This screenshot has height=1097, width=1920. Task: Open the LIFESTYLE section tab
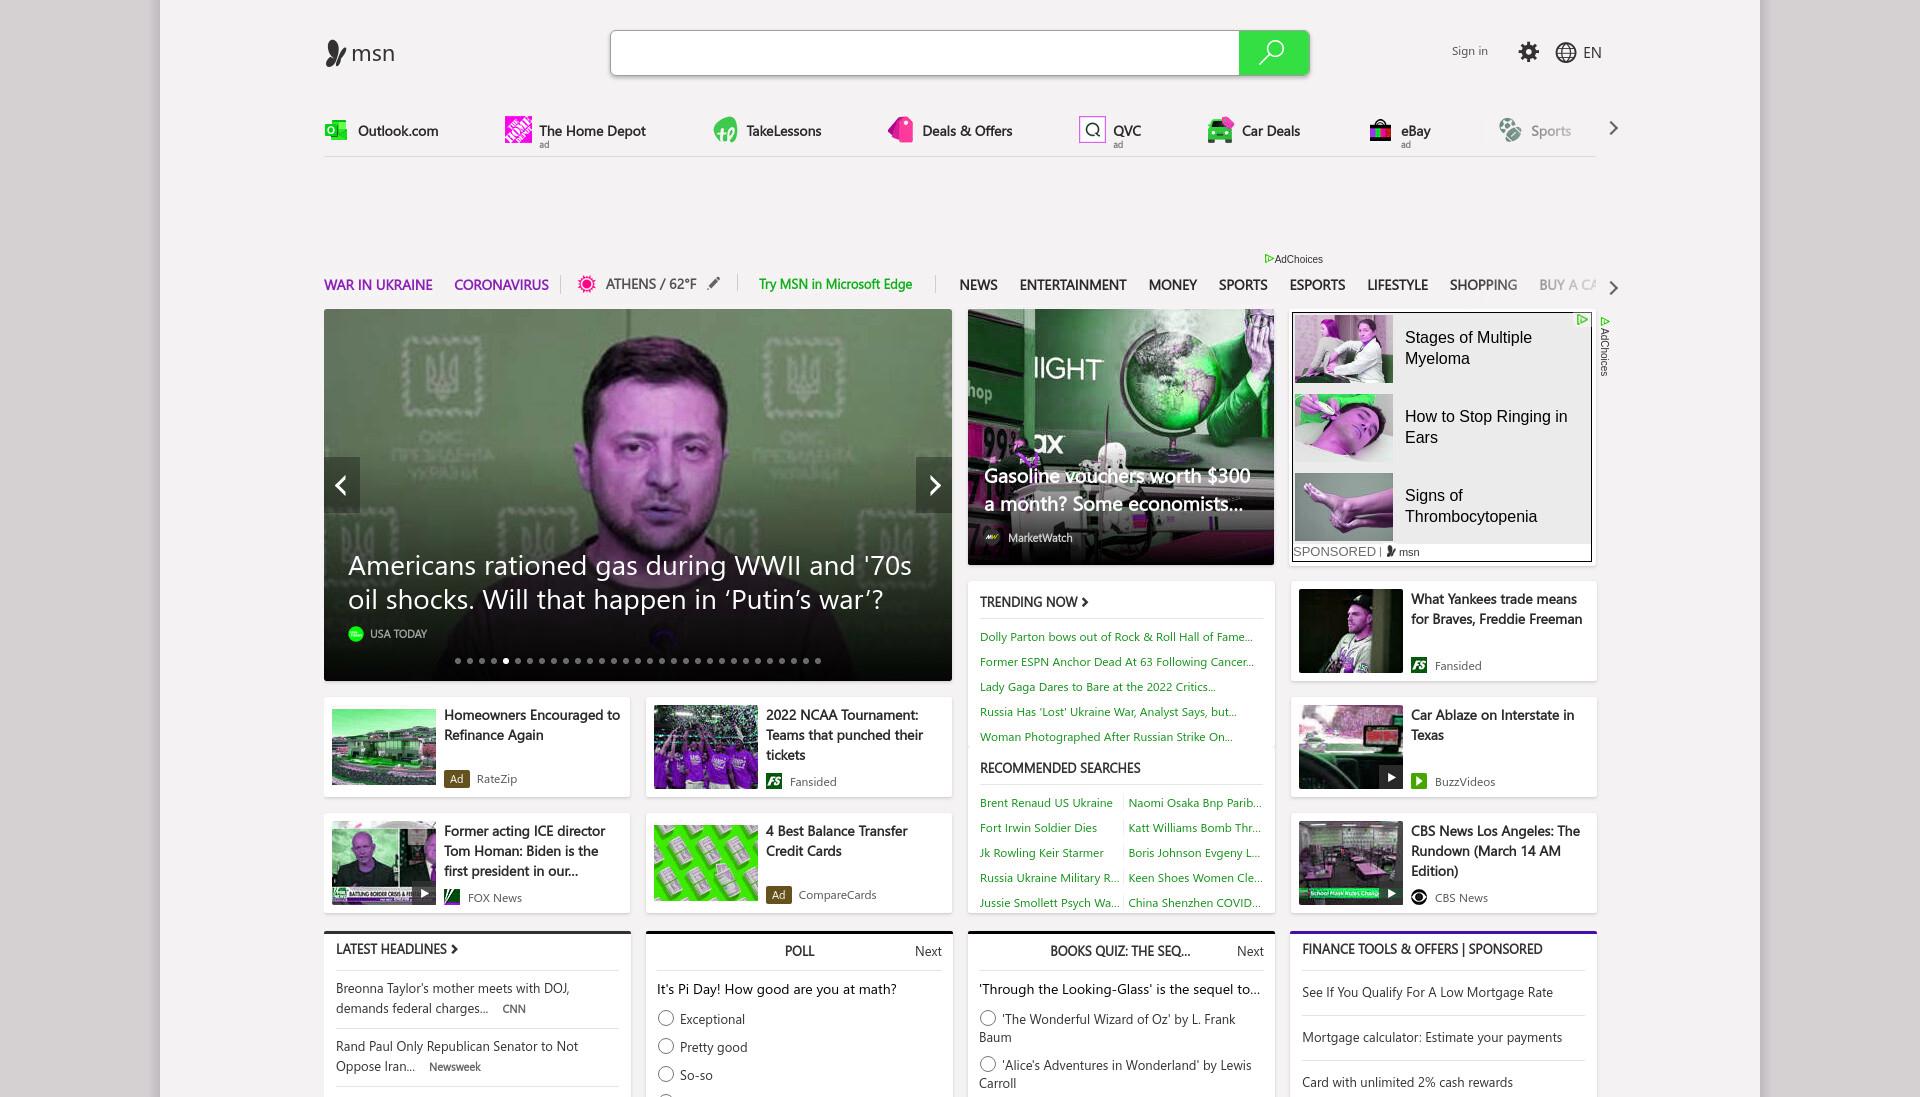1397,284
